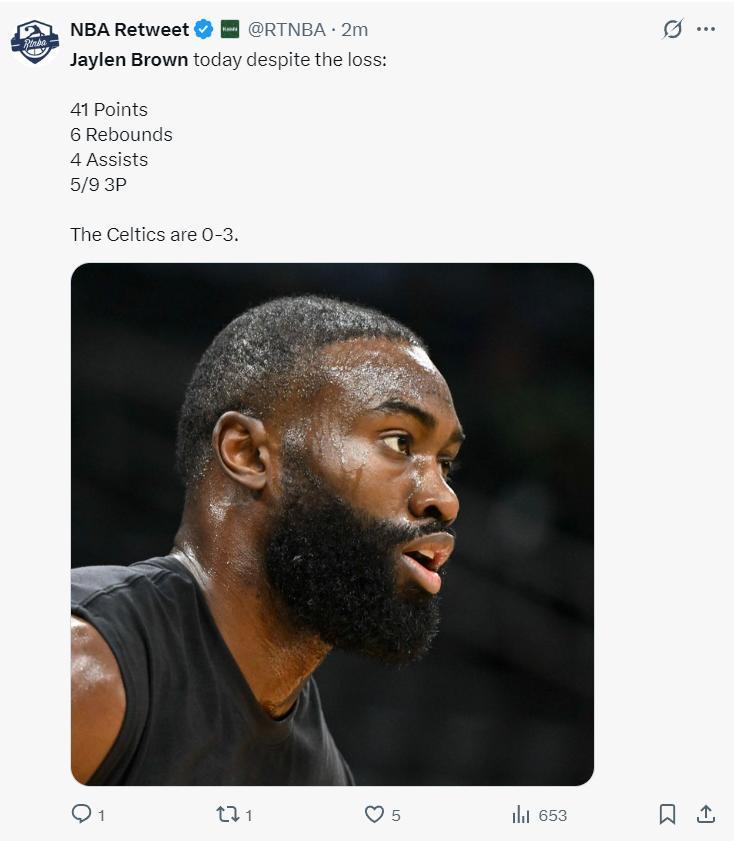Screen dimensions: 734x841
Task: Open the bearded player photo
Action: coord(332,524)
